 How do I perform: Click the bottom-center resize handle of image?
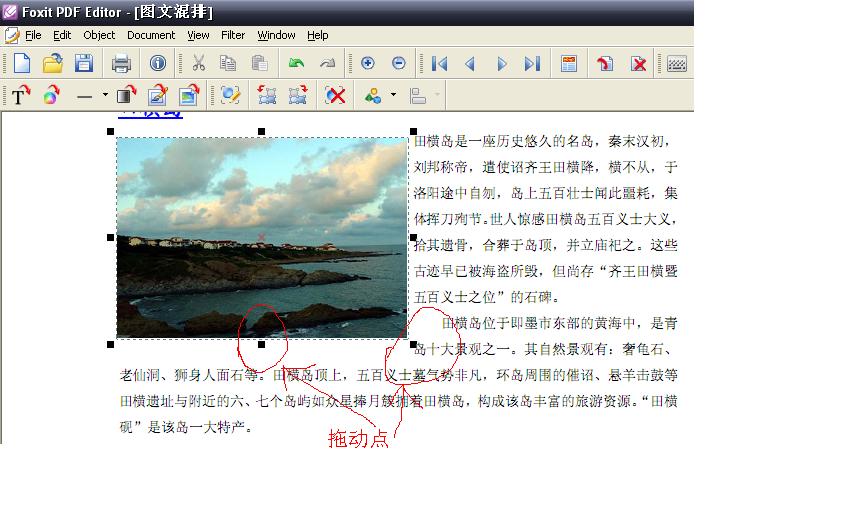tap(262, 344)
